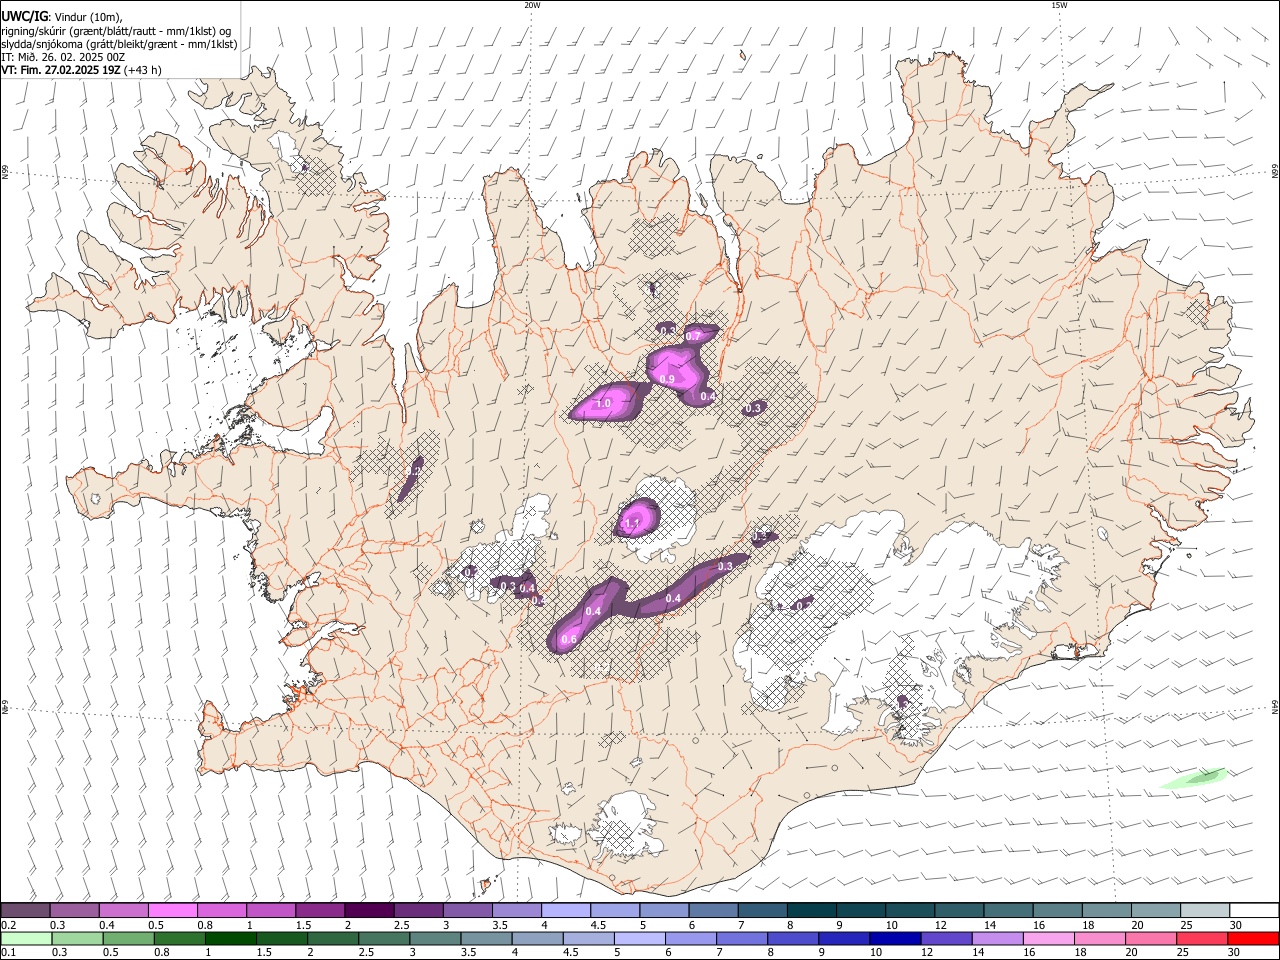Viewport: 1280px width, 960px height.
Task: Select the pale green 0.1 rain scale swatch
Action: [x=27, y=939]
